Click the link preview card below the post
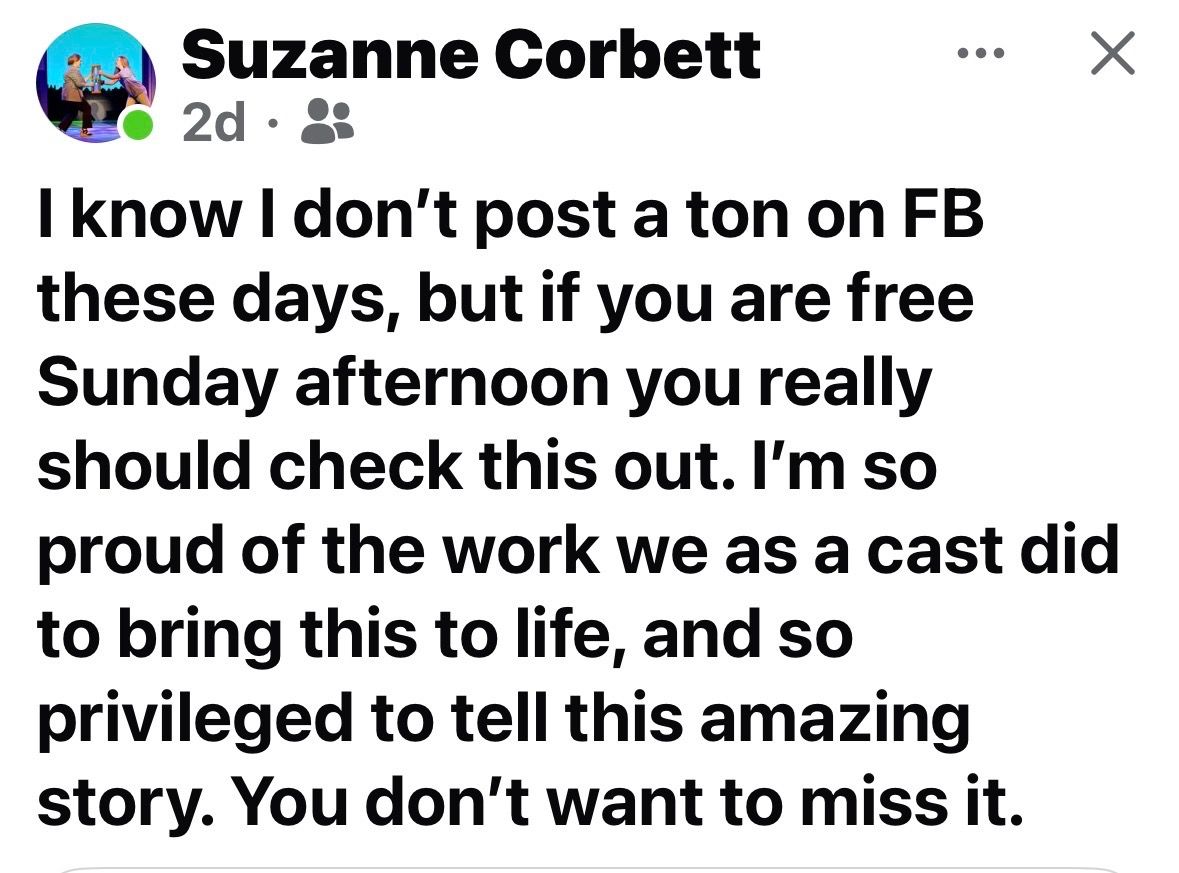Screen dimensions: 1179x873 tap(589, 868)
